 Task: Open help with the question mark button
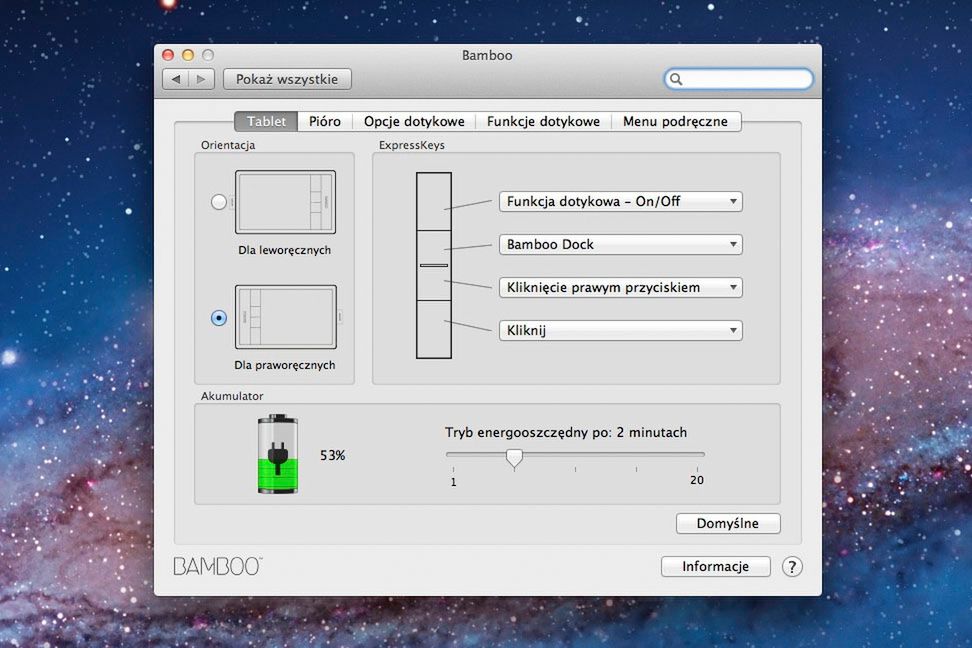pos(792,566)
